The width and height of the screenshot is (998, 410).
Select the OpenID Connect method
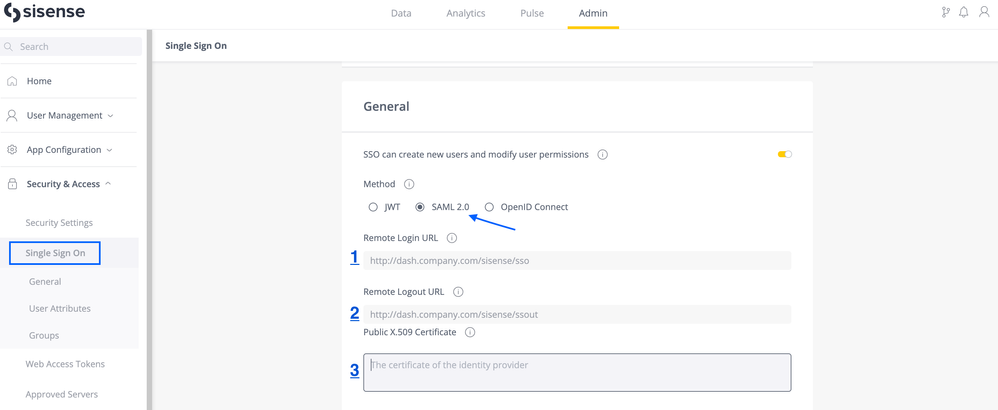pyautogui.click(x=489, y=207)
